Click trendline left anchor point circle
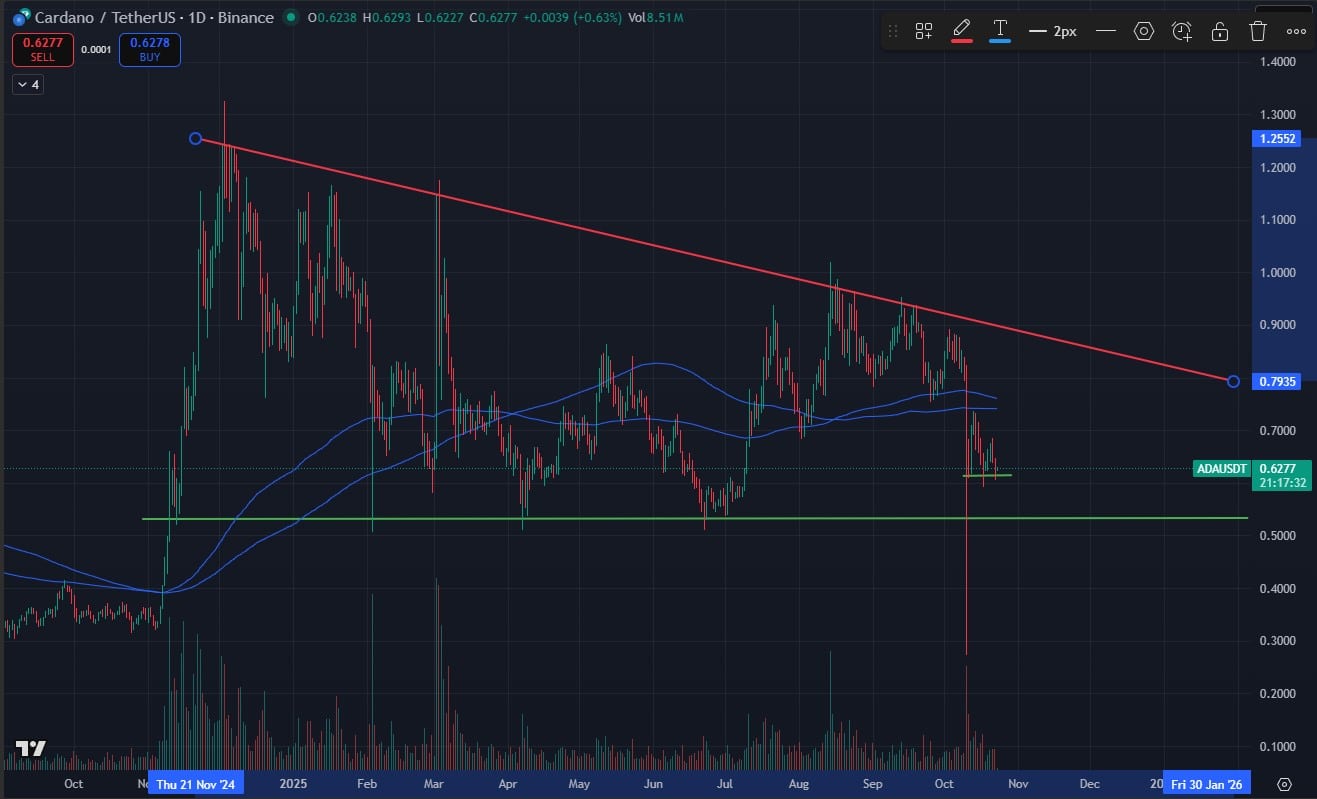This screenshot has width=1317, height=799. pos(196,138)
